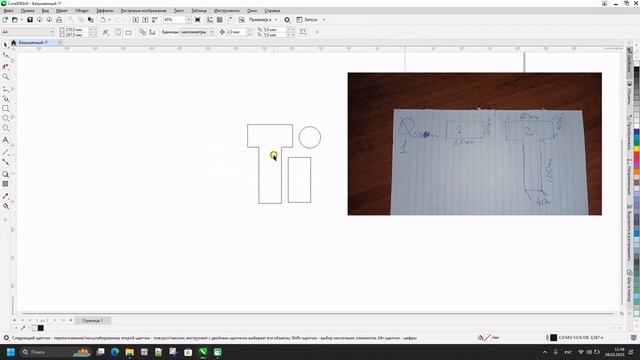This screenshot has height=360, width=640.
Task: Click the black swatch in document palette
Action: point(40,328)
